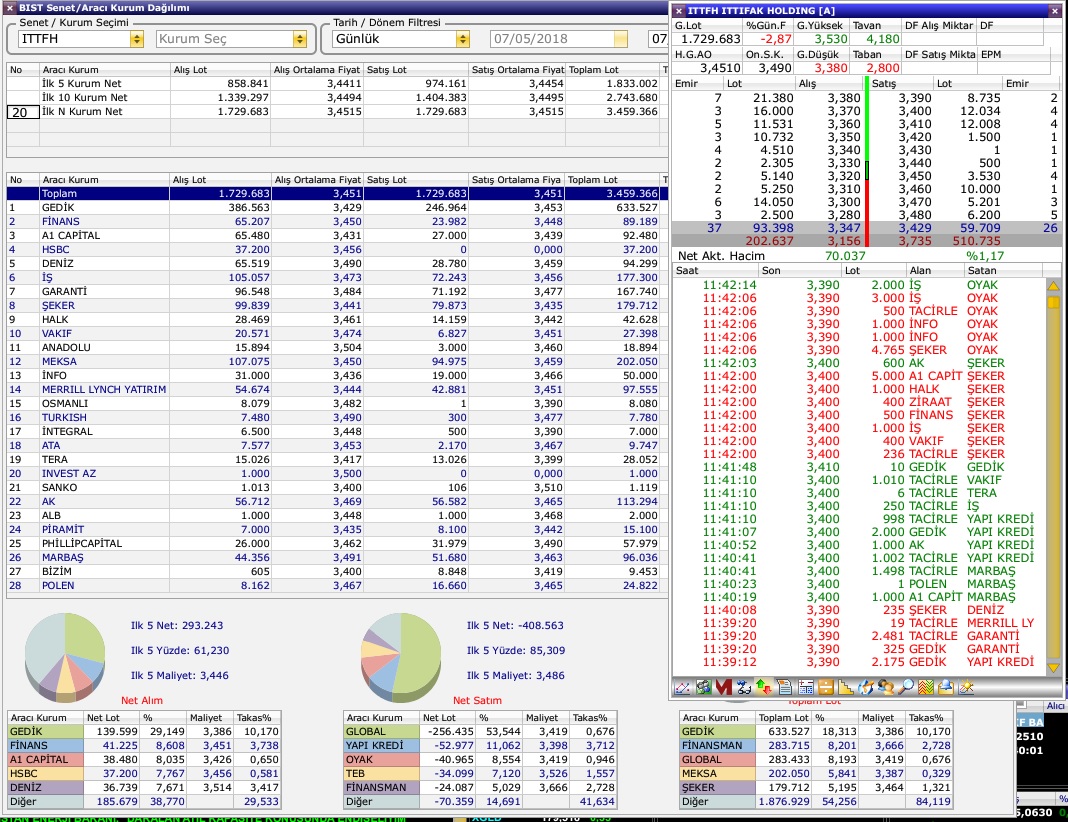This screenshot has height=822, width=1068.
Task: Open the ITTFH stock selector dropdown
Action: coord(136,39)
